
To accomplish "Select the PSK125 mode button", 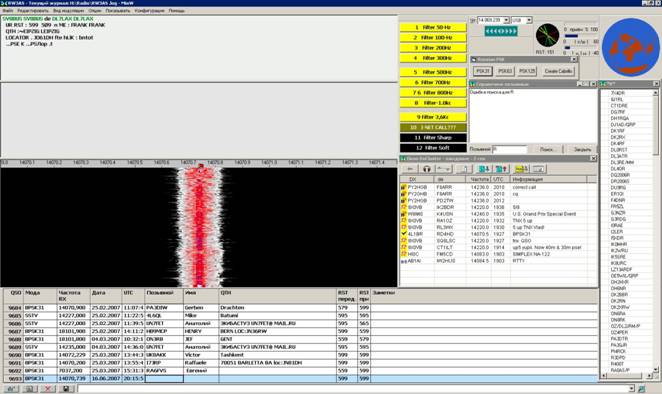I will click(527, 71).
